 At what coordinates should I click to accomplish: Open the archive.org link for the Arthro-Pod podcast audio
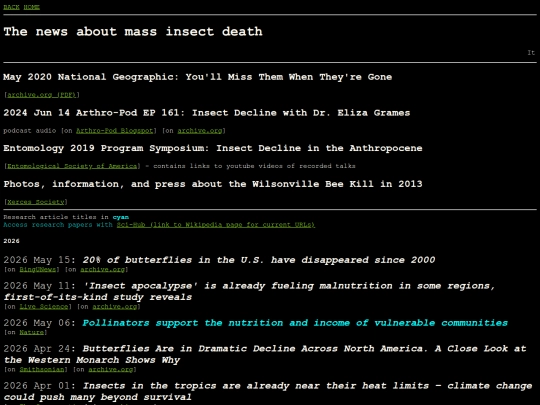point(200,131)
